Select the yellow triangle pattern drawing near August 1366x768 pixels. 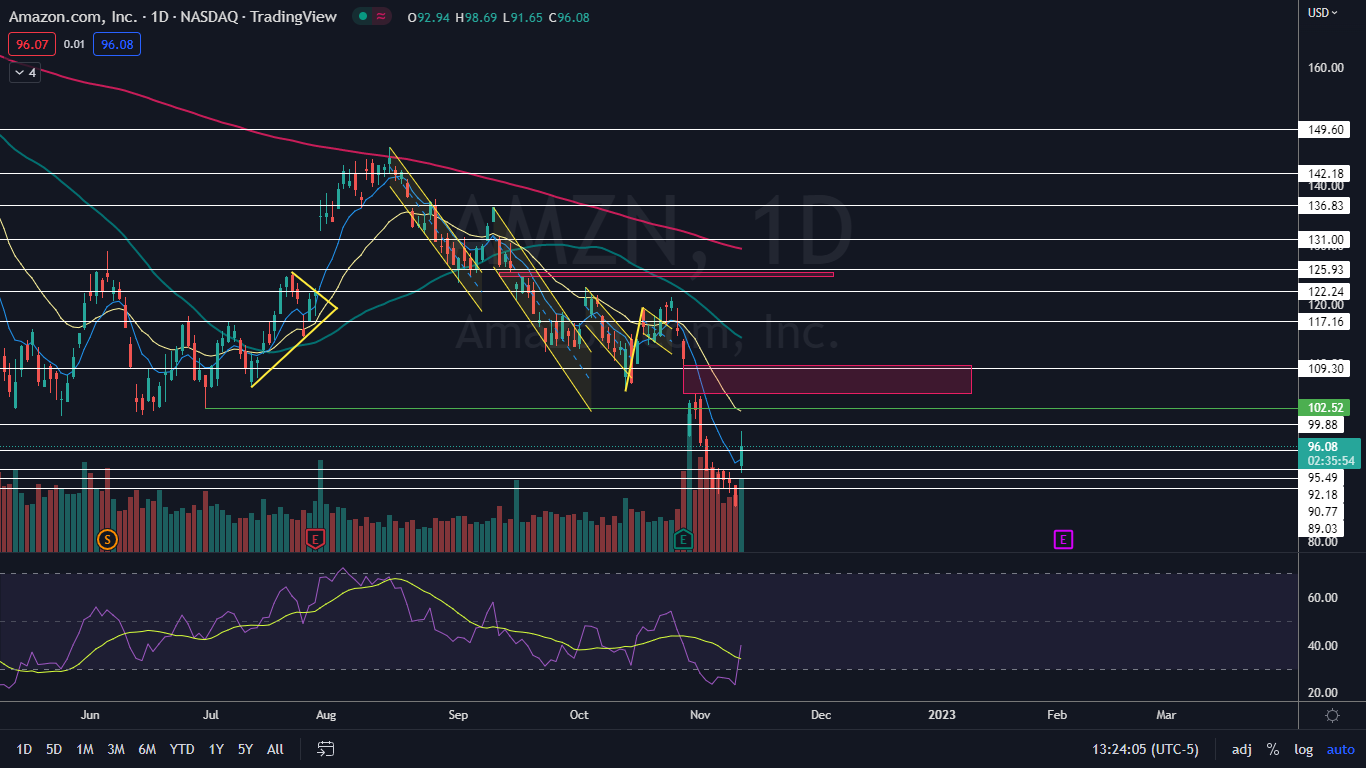296,327
